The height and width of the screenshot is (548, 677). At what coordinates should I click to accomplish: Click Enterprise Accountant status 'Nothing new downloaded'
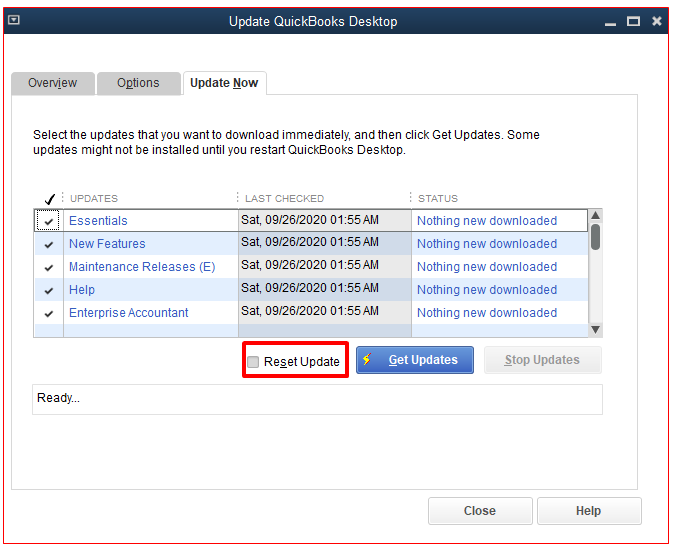487,312
